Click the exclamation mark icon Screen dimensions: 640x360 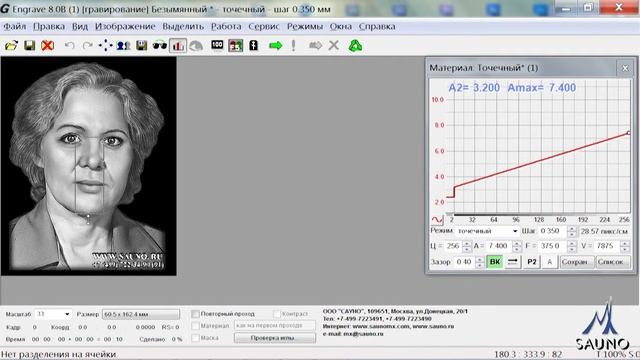[x=293, y=45]
